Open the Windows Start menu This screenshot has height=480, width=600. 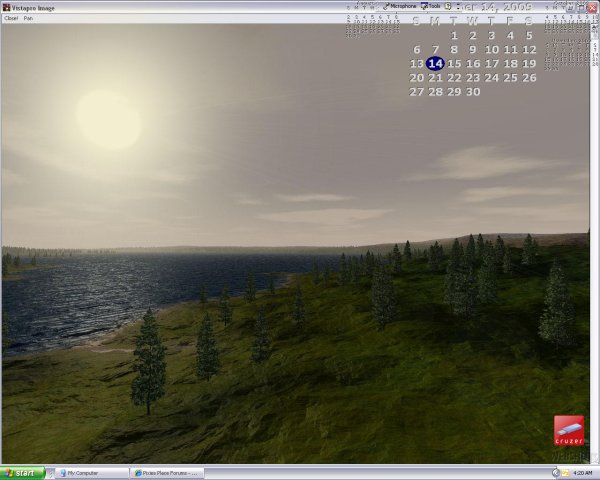23,472
